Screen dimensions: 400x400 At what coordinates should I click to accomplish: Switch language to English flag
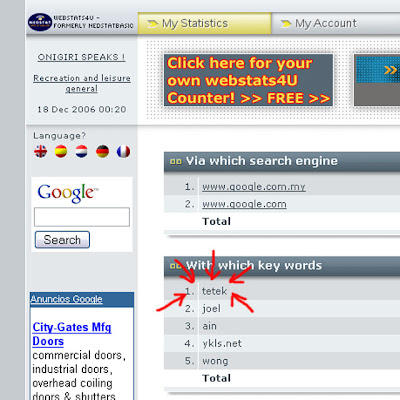pyautogui.click(x=40, y=152)
